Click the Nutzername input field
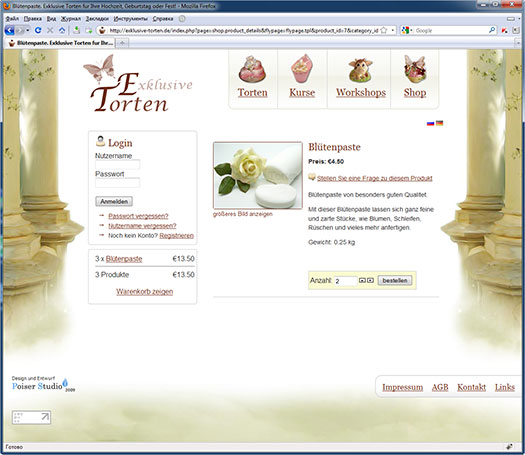Viewport: 525px width, 455px height. [x=118, y=164]
